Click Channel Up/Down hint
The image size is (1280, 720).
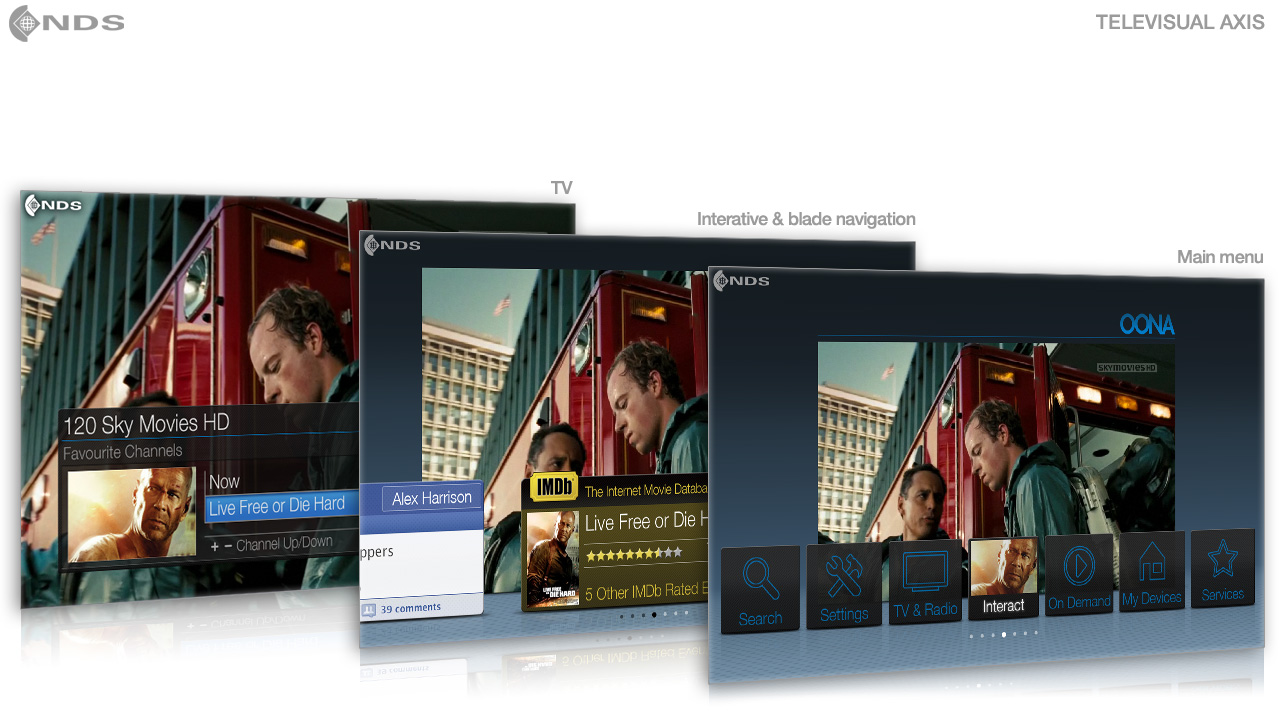pos(272,544)
